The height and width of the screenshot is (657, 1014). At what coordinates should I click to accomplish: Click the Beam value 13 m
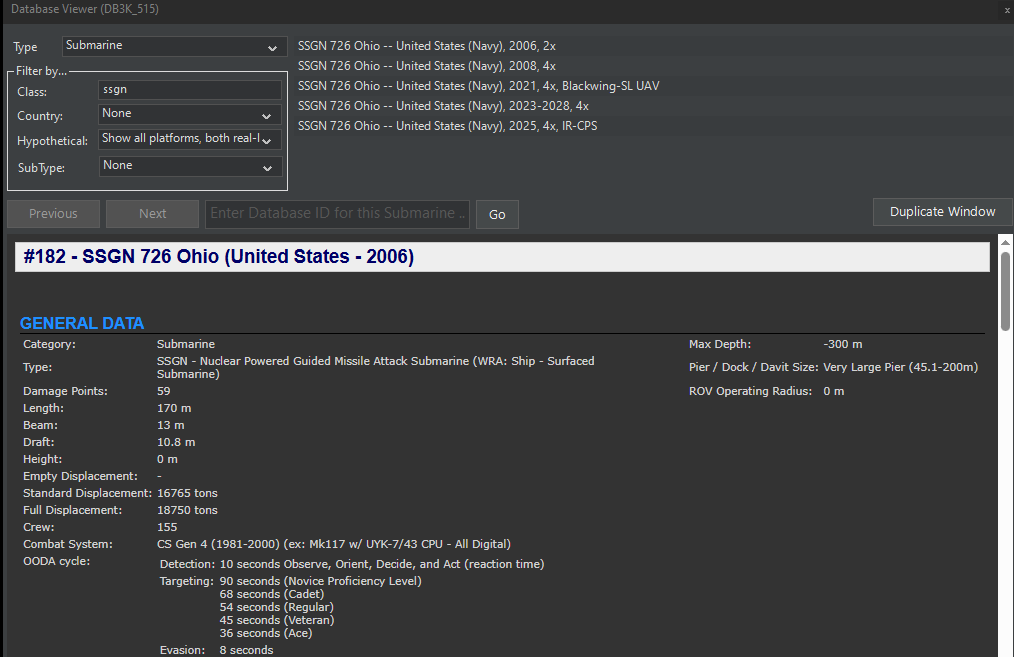coord(171,425)
